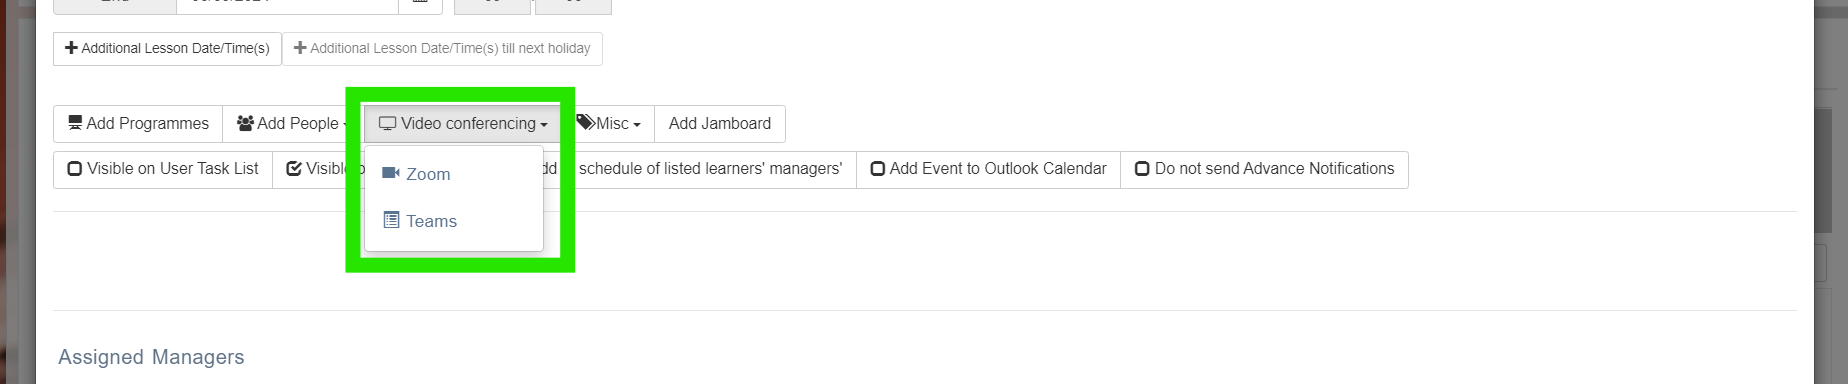
Task: Enable Visible on User Task List
Action: (163, 169)
